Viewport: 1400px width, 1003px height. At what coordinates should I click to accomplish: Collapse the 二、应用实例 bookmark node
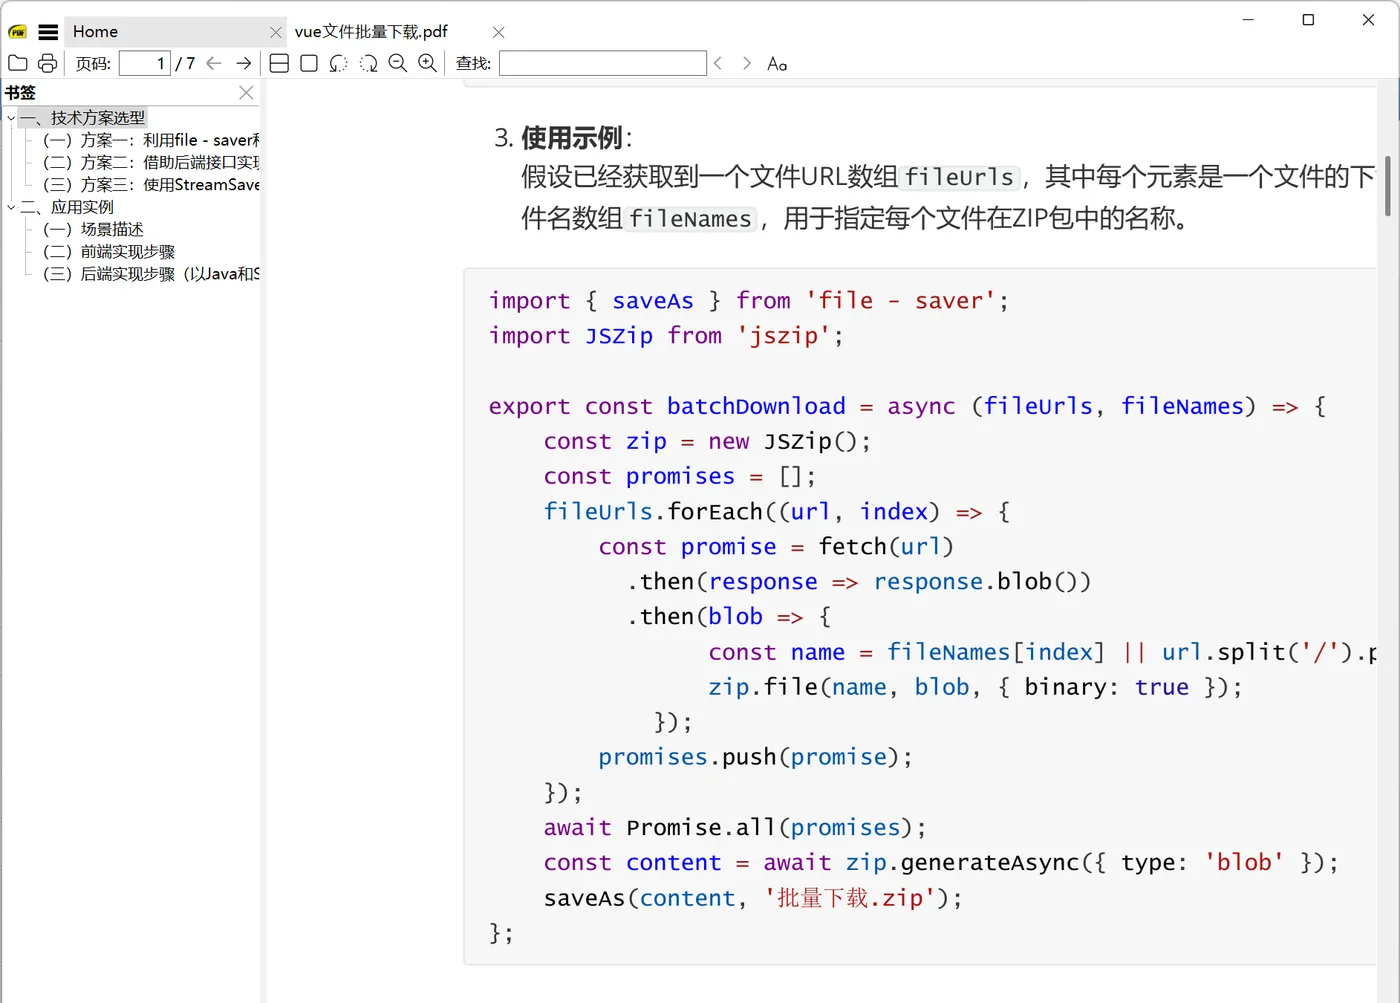11,207
